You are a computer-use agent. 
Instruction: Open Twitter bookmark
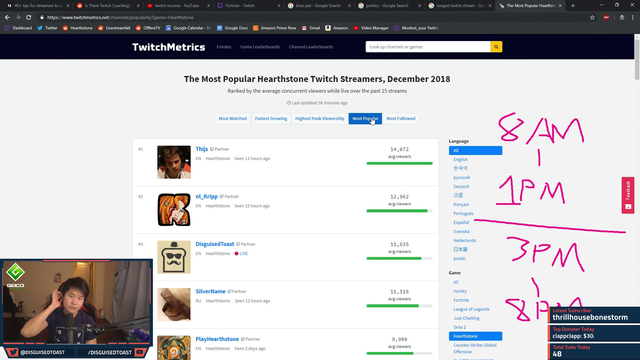pos(47,28)
